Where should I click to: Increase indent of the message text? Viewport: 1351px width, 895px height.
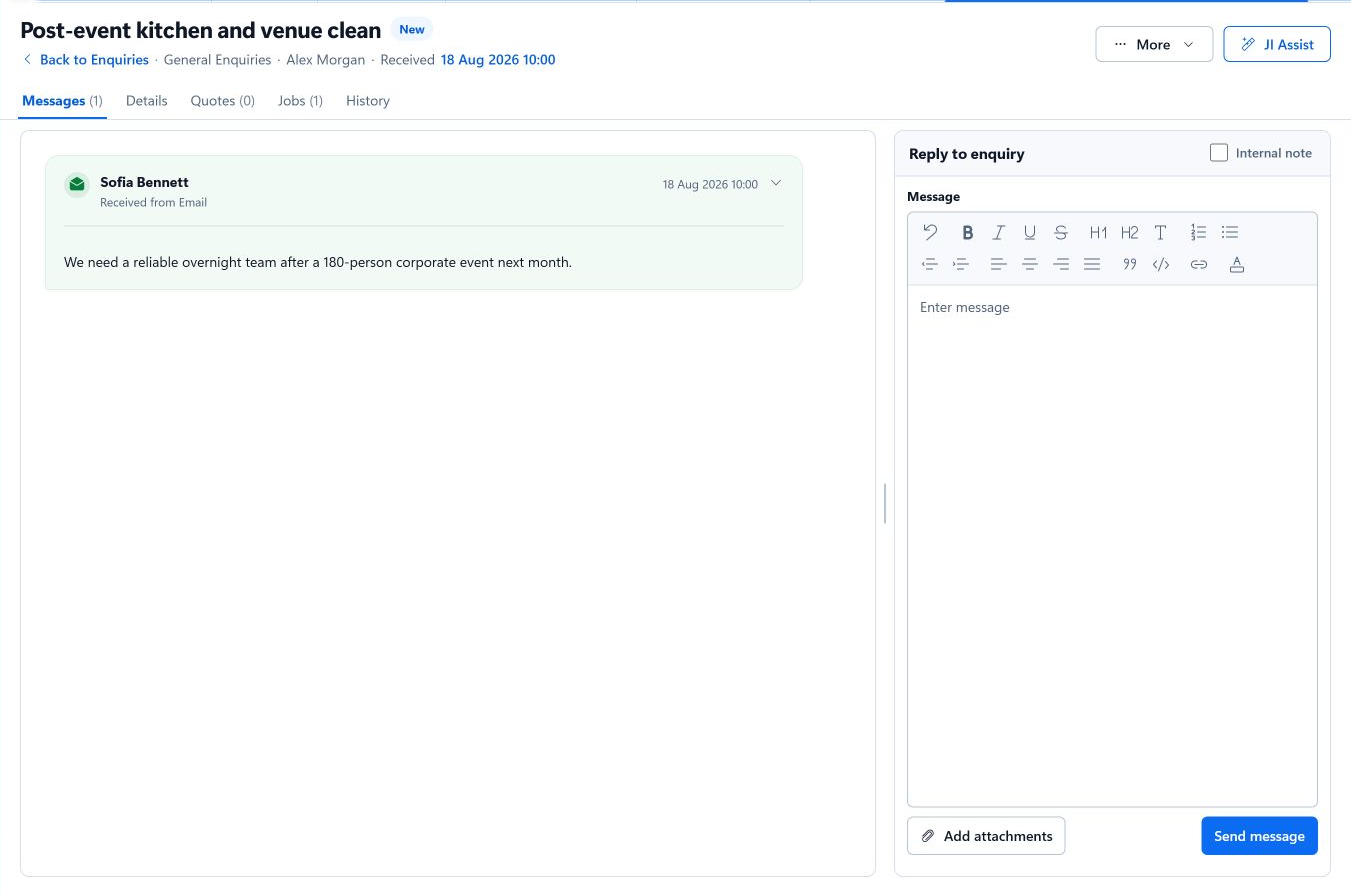pos(961,264)
